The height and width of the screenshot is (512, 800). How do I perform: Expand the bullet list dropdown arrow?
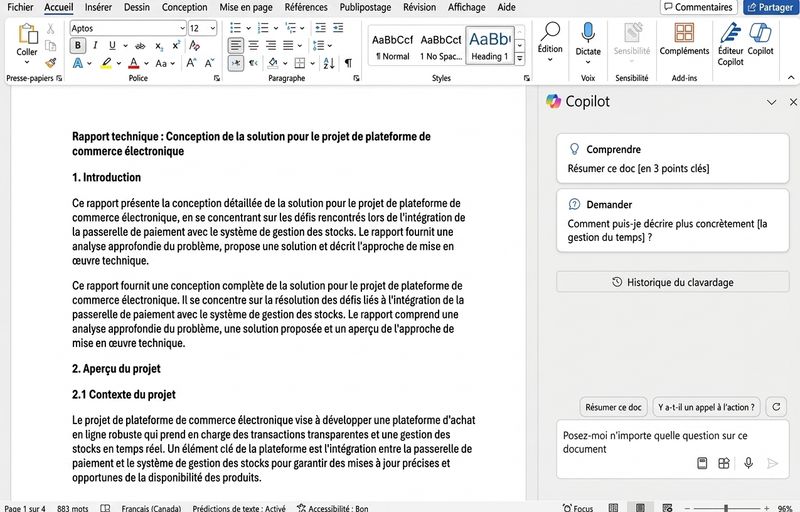pos(248,28)
